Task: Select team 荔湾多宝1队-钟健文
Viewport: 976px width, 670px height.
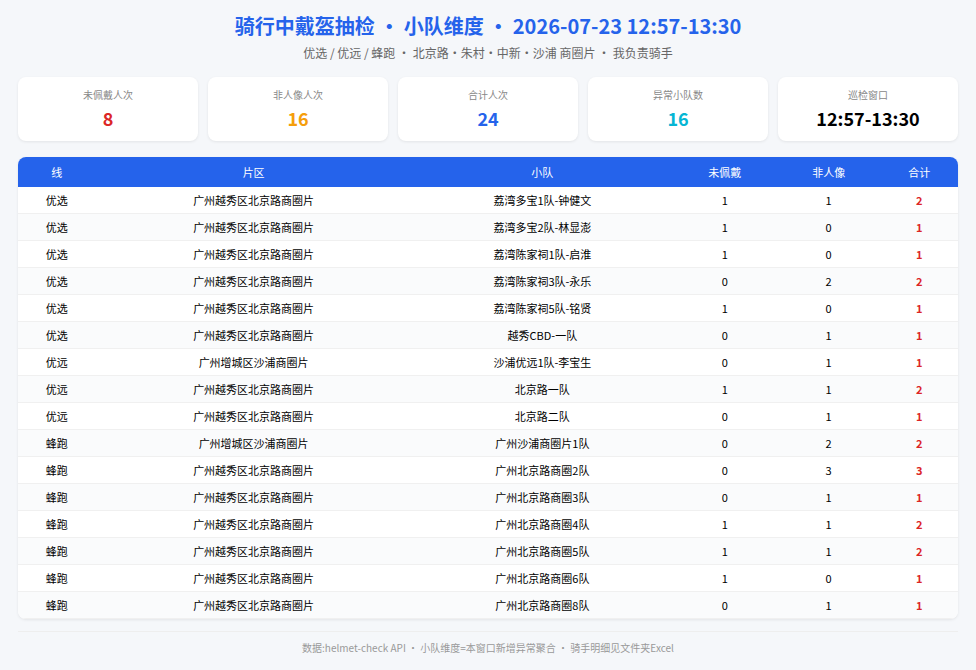Action: [542, 201]
